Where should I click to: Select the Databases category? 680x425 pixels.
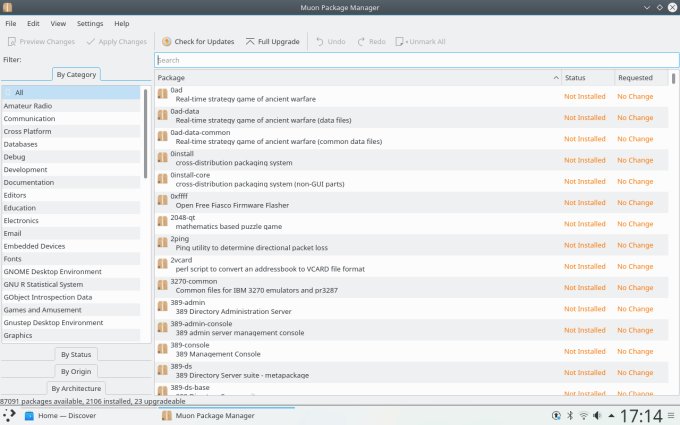(71, 144)
